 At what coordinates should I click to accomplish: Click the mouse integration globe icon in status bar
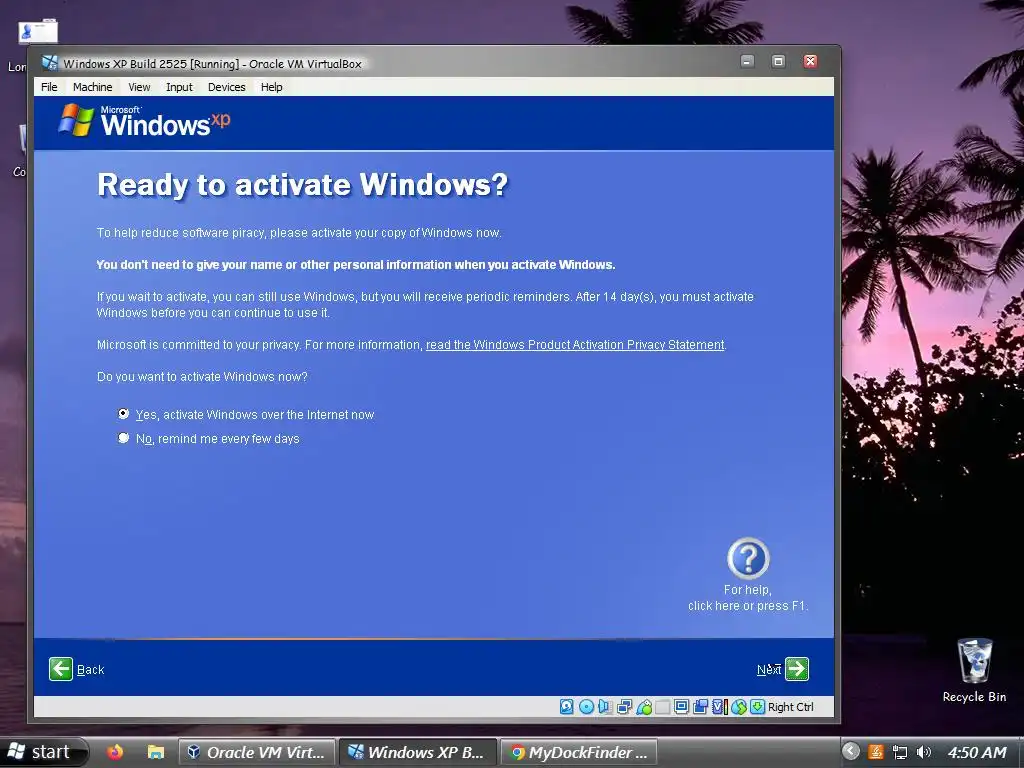739,707
